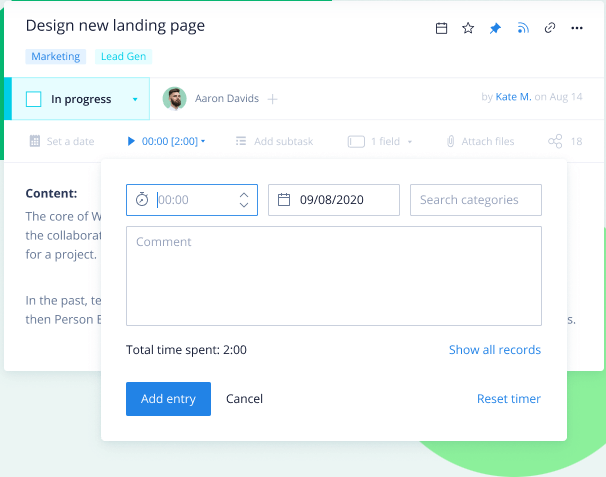Open the share icon showing 18
Viewport: 606px width, 477px height.
pyautogui.click(x=555, y=141)
